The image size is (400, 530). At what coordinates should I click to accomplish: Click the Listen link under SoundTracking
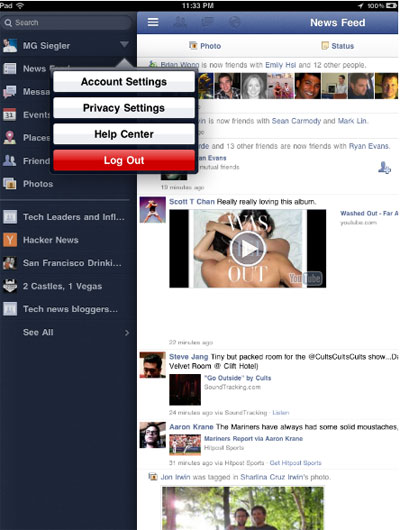281,412
